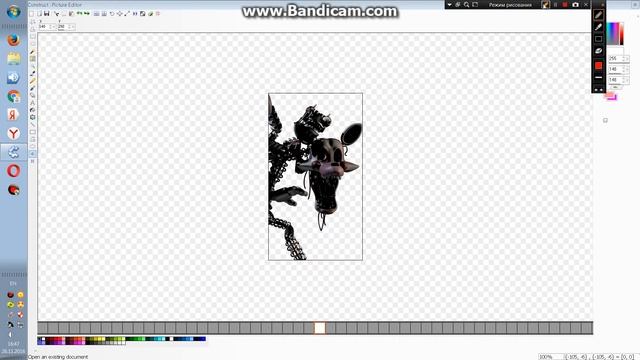Click the Bandicam highlighter marker tool

[x=598, y=27]
